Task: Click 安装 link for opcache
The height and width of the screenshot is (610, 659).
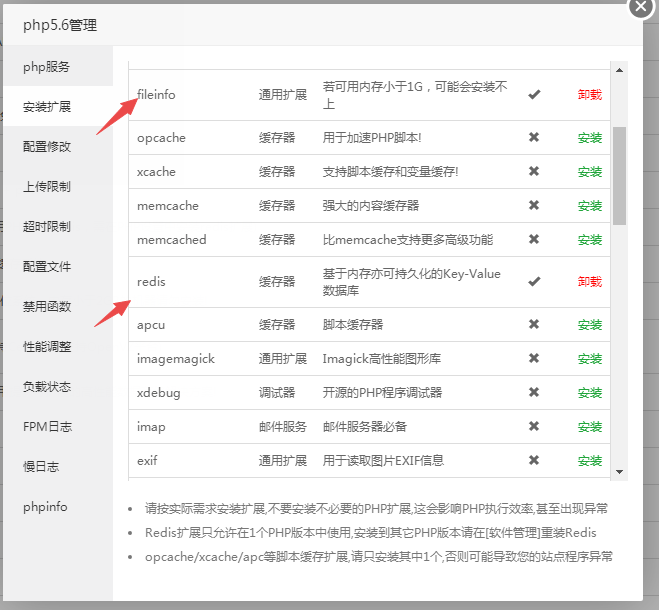Action: click(590, 138)
